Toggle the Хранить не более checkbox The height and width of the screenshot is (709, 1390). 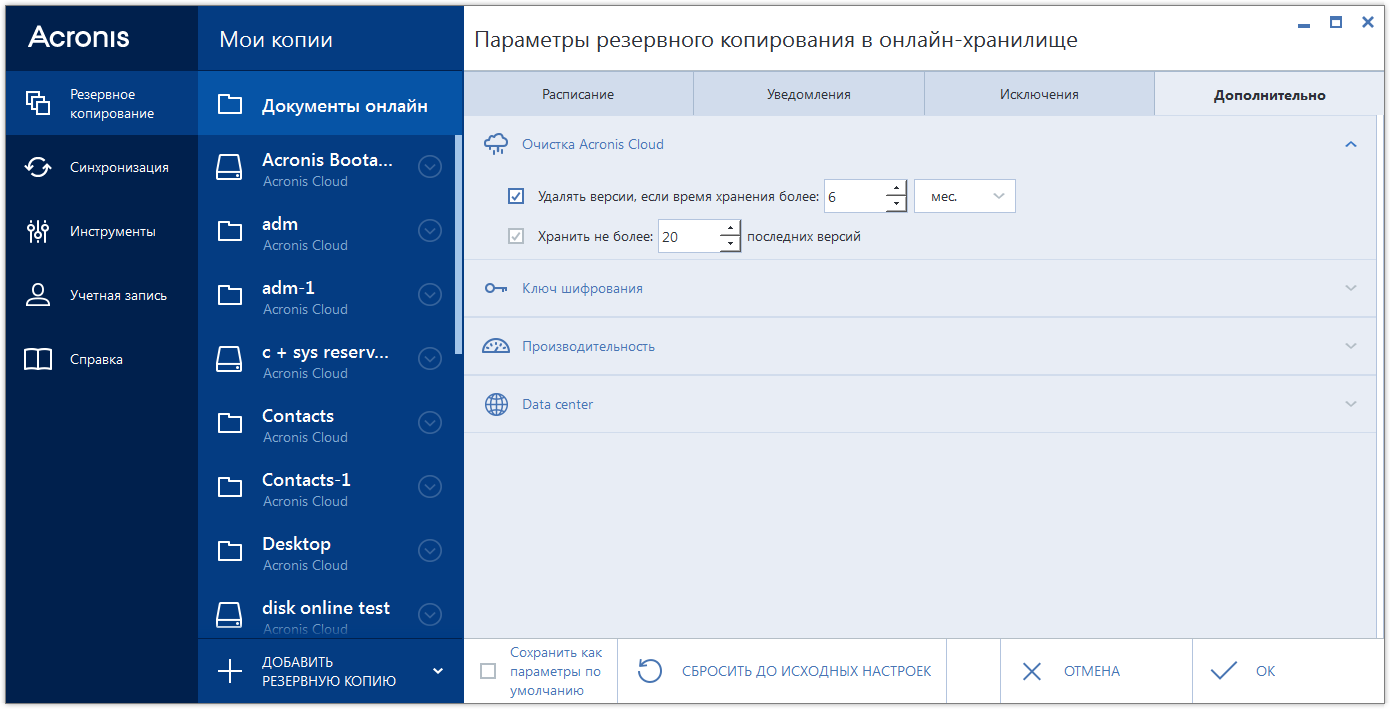516,237
